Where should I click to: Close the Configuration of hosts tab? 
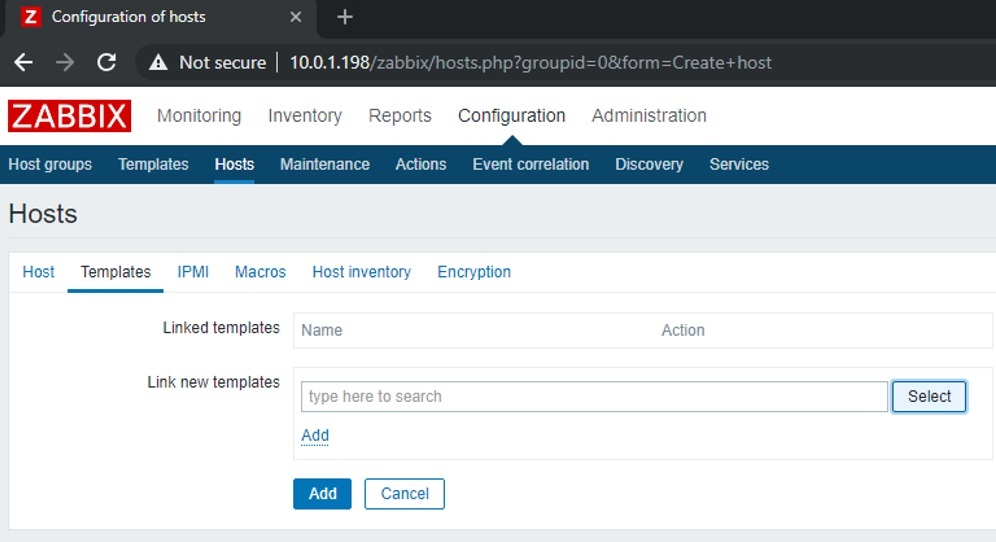(x=297, y=17)
